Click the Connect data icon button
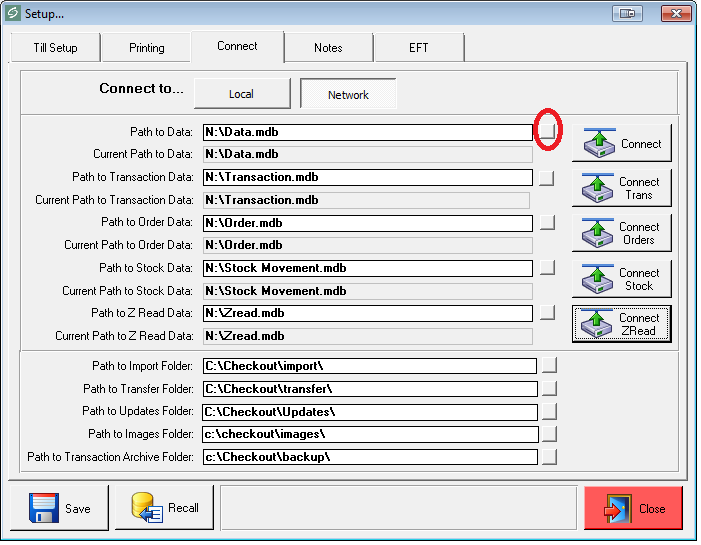The height and width of the screenshot is (545, 701). pos(621,143)
